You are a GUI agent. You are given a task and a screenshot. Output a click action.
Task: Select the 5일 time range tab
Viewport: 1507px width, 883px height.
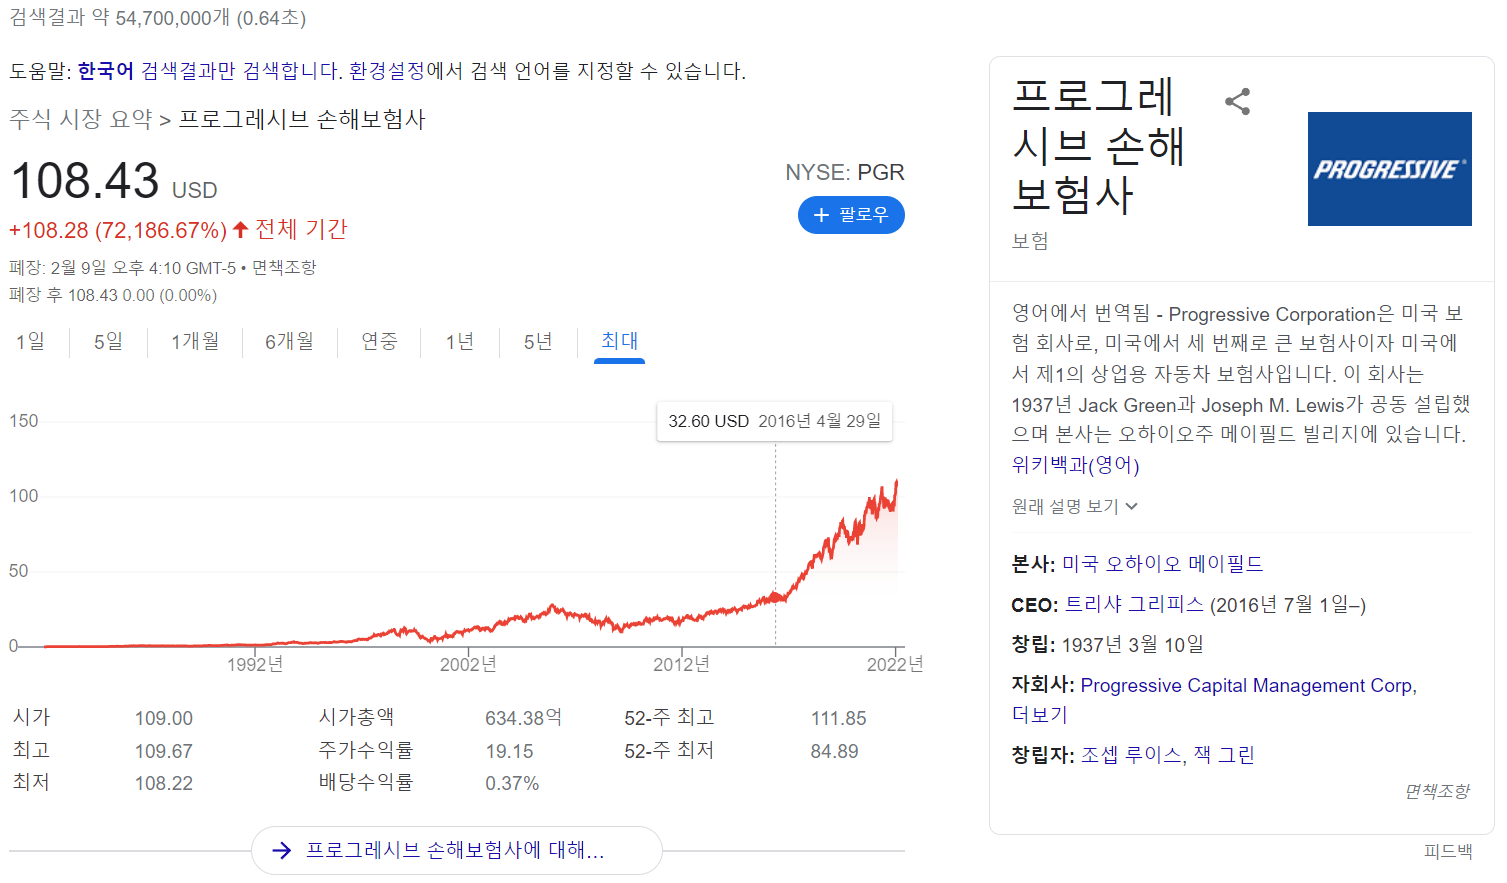click(108, 342)
